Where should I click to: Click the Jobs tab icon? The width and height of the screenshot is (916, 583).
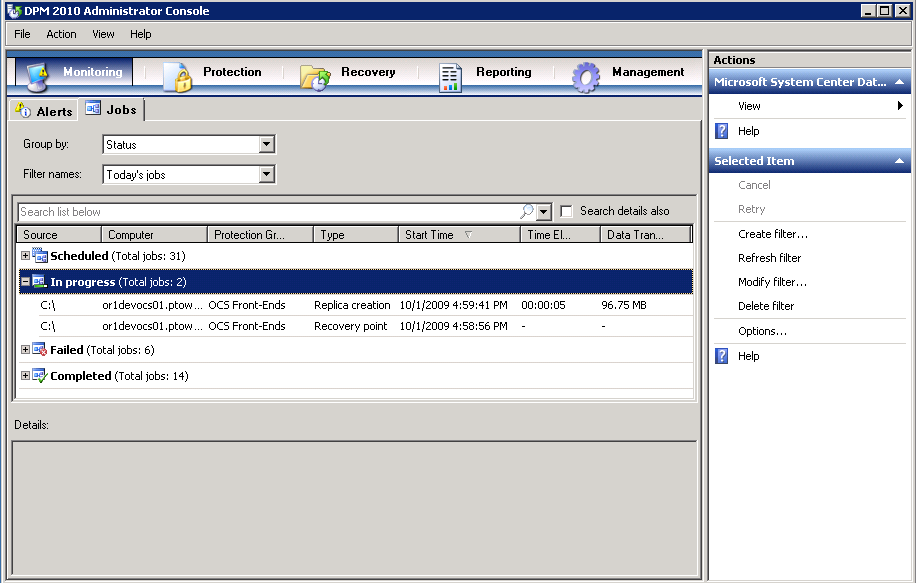(x=93, y=108)
